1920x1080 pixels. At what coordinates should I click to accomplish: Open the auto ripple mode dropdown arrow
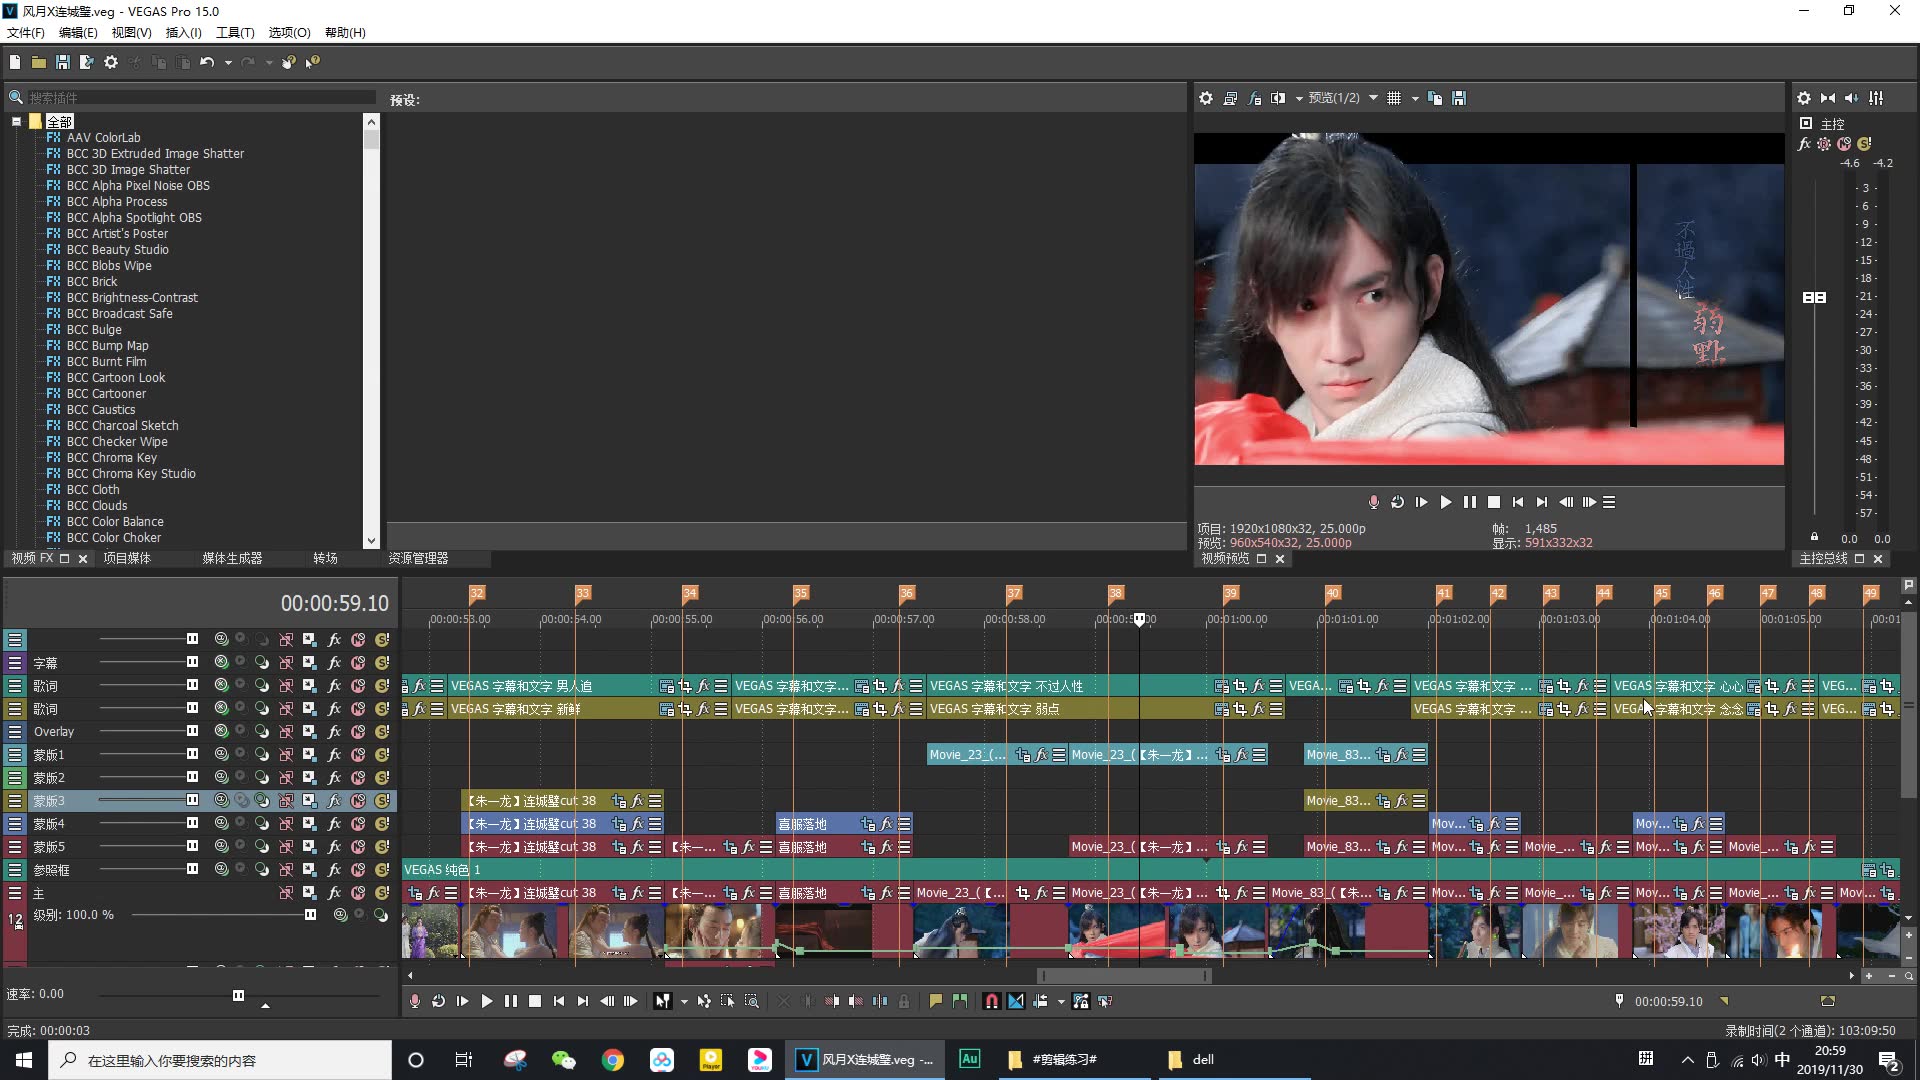1061,1001
